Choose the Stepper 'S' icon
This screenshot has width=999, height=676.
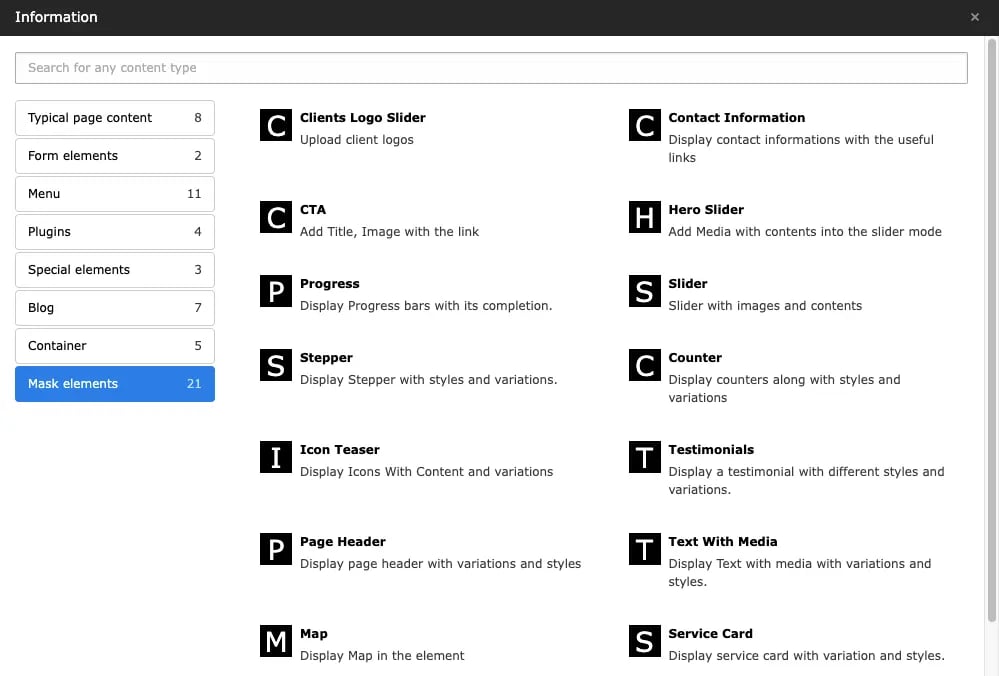(x=276, y=365)
